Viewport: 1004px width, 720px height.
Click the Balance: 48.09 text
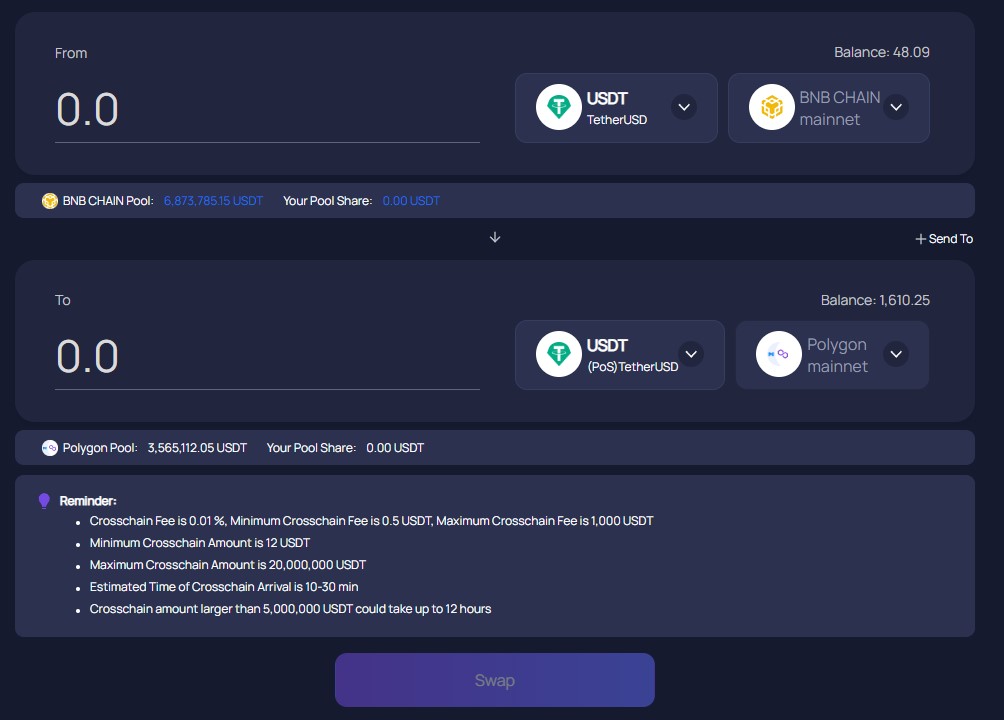click(882, 53)
